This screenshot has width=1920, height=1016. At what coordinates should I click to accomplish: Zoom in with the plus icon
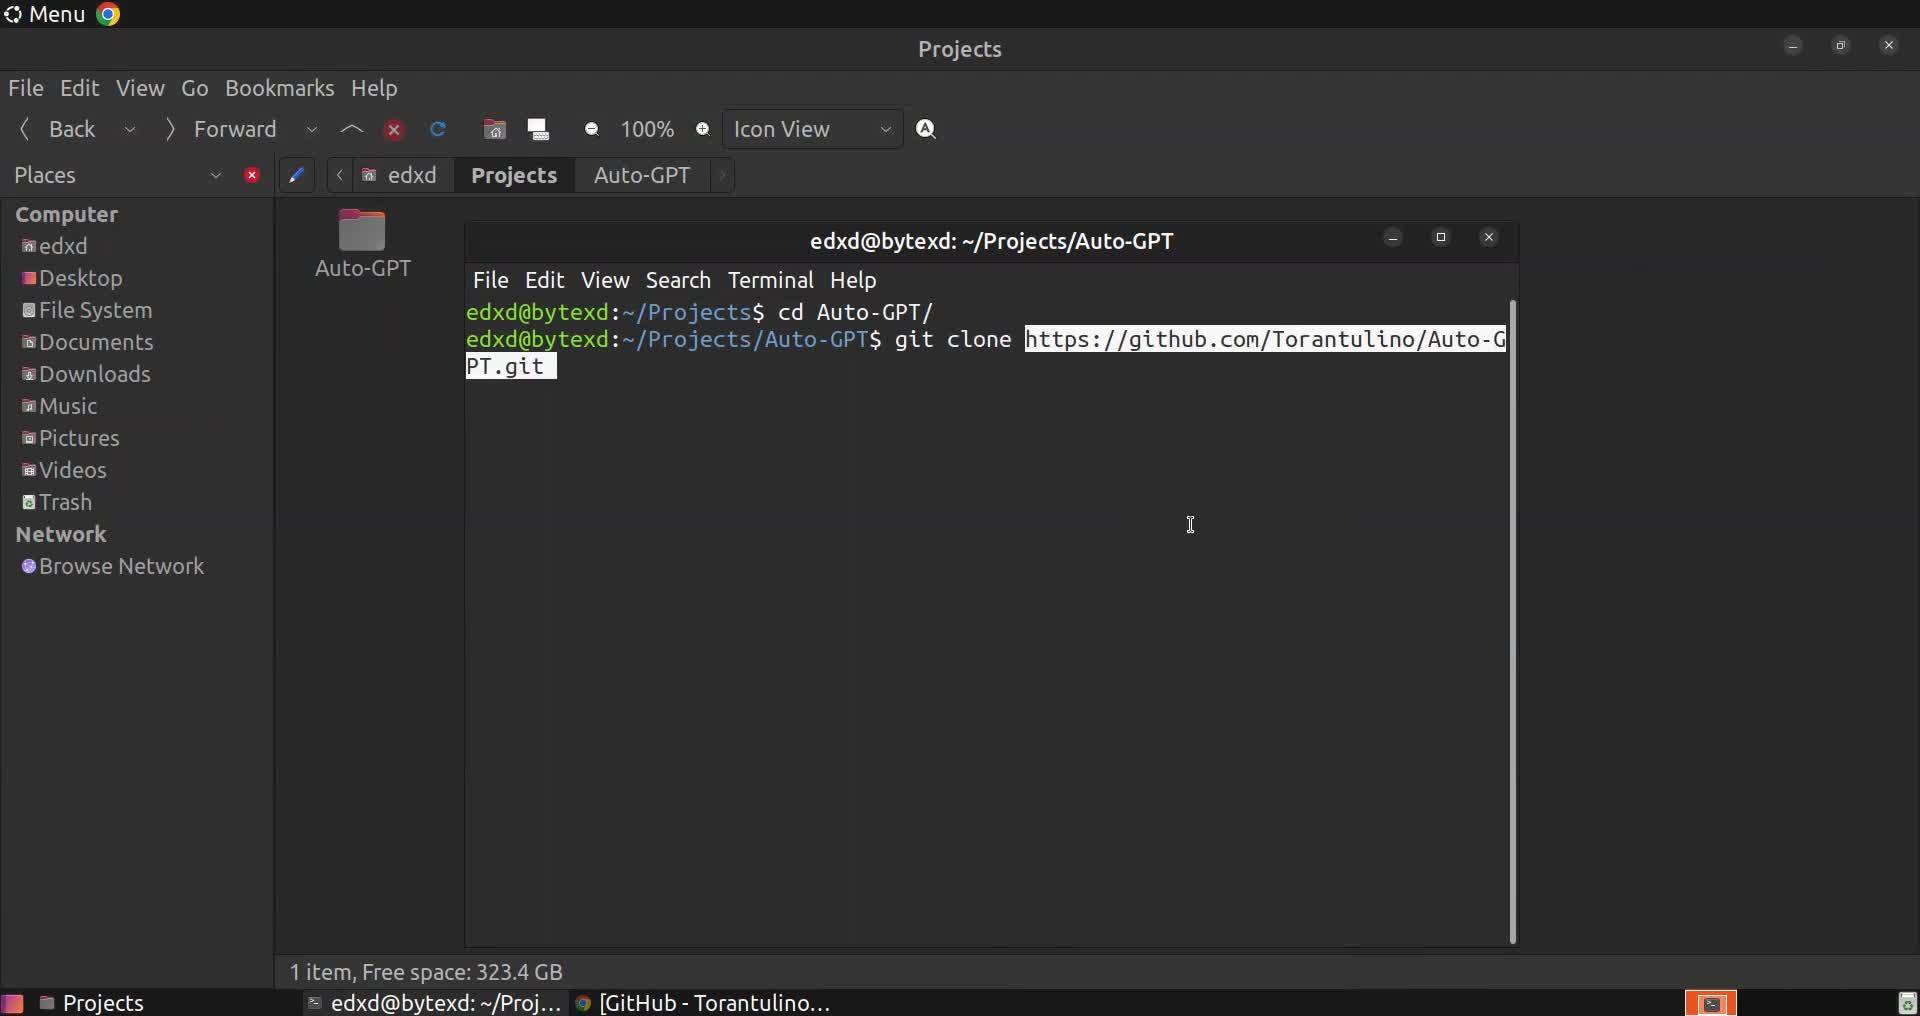pyautogui.click(x=703, y=129)
